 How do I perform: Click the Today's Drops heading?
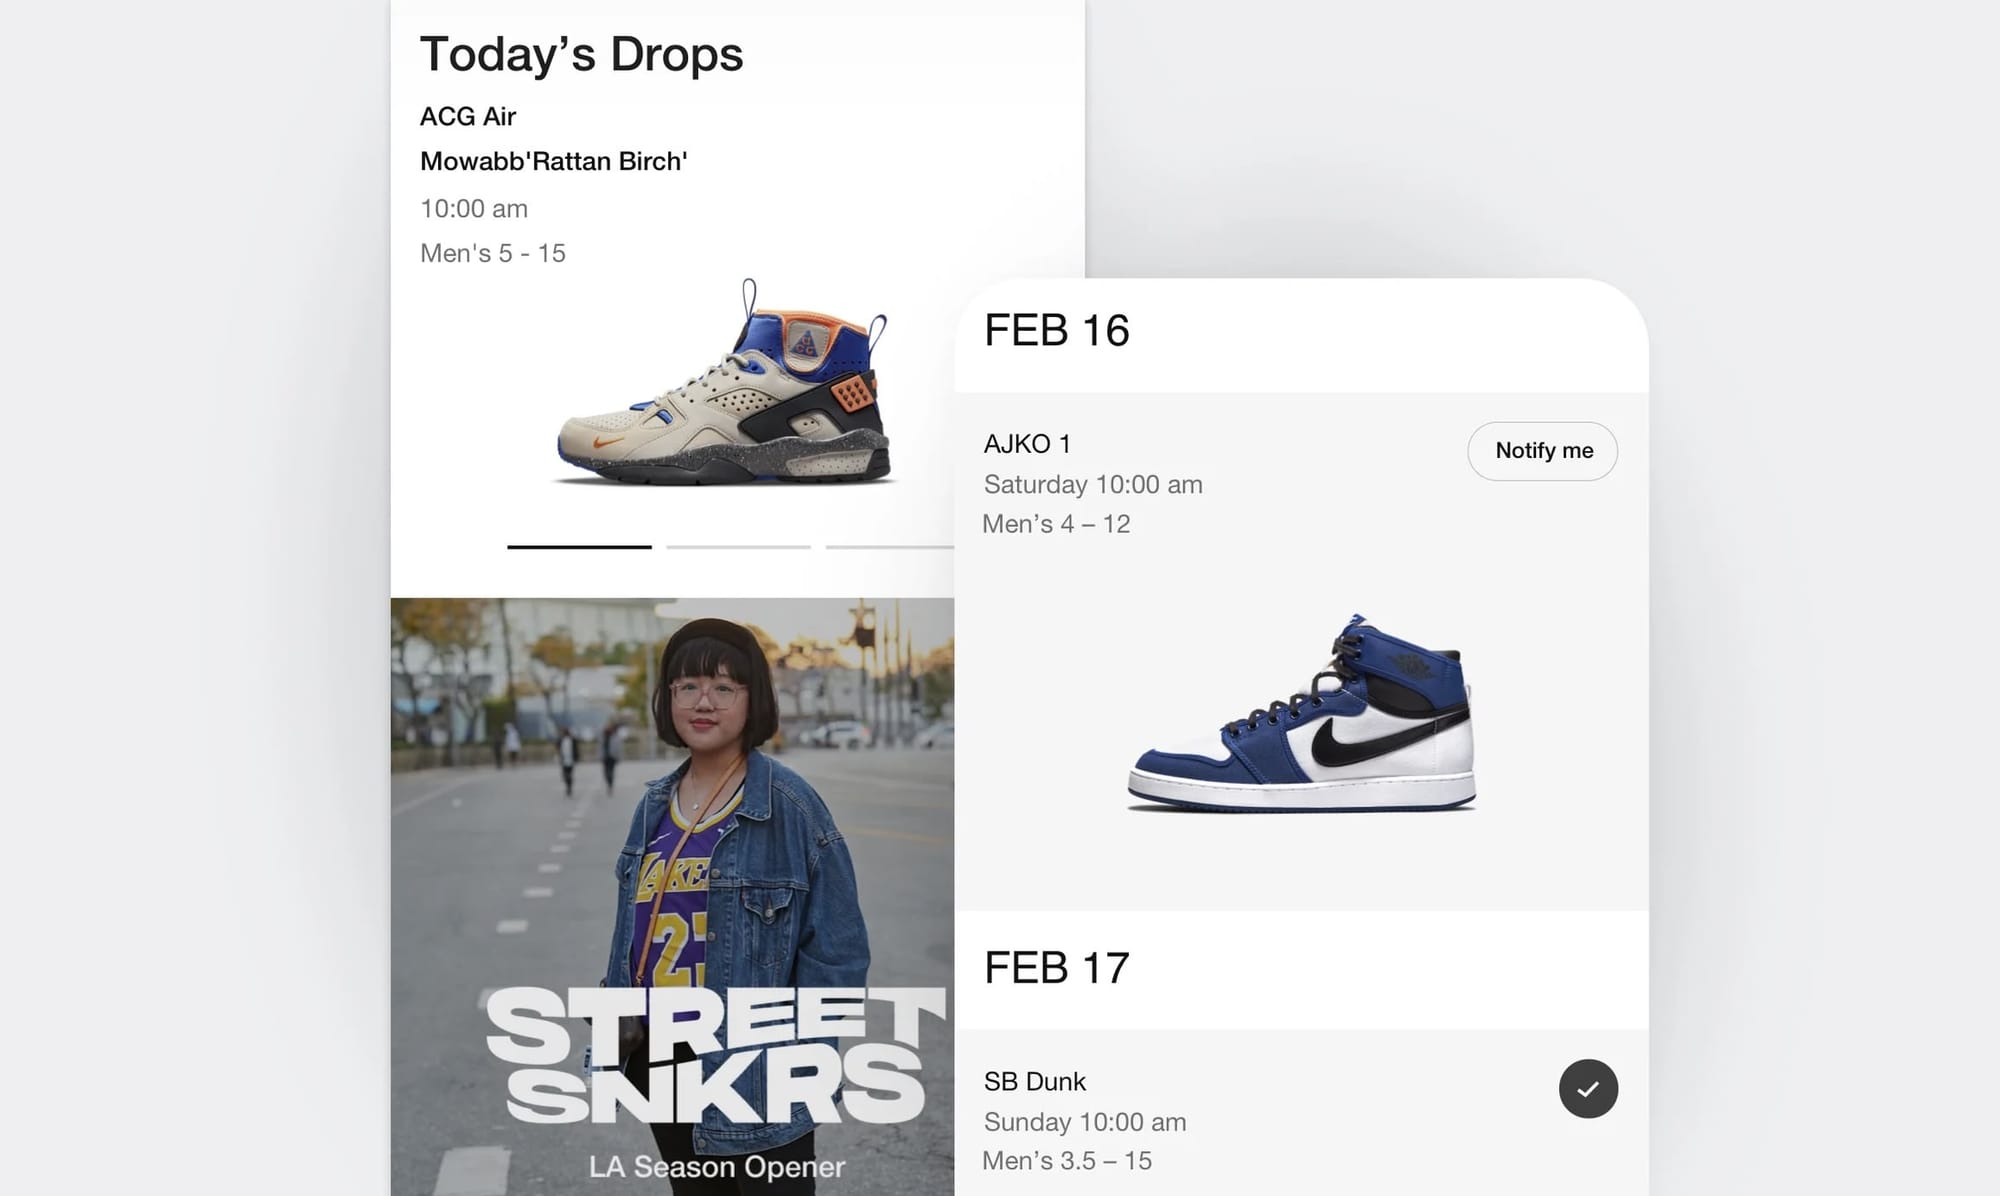(581, 54)
